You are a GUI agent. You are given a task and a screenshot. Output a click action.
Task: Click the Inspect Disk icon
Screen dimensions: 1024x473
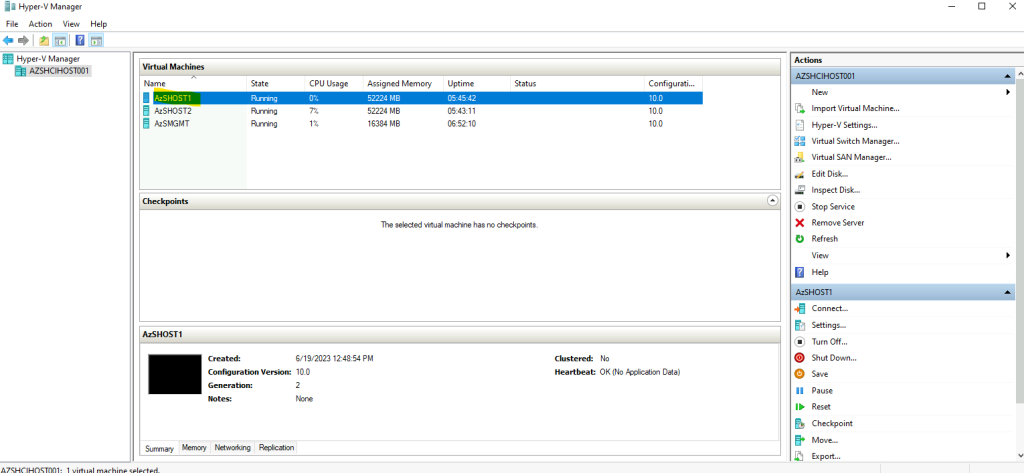(799, 190)
